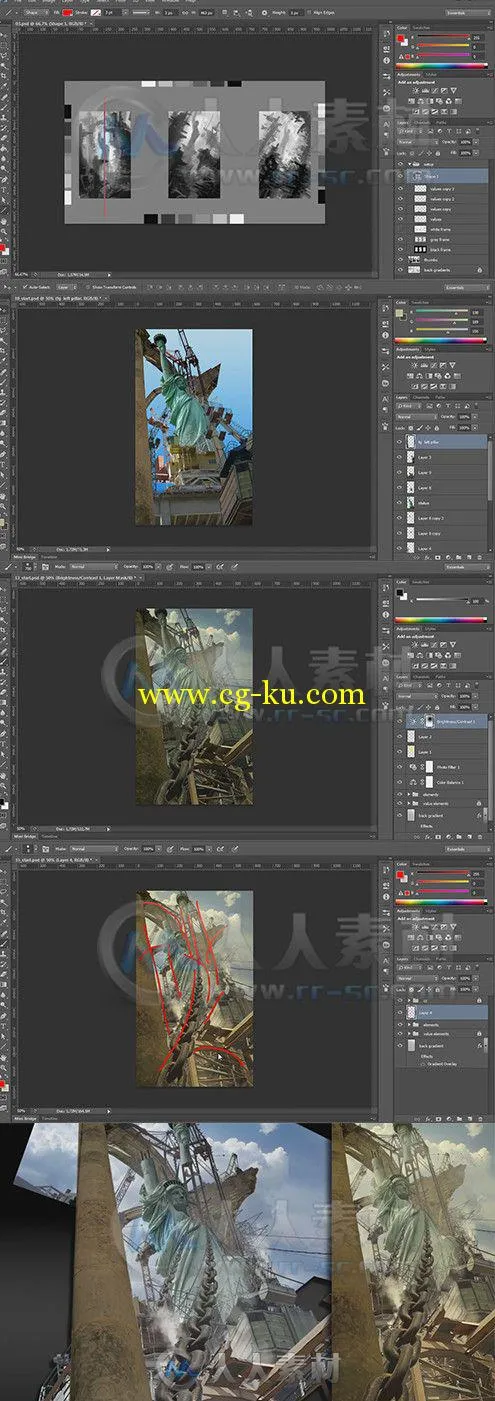Image resolution: width=495 pixels, height=1401 pixels.
Task: Switch to Styles tab in thumbnails window
Action: [431, 75]
